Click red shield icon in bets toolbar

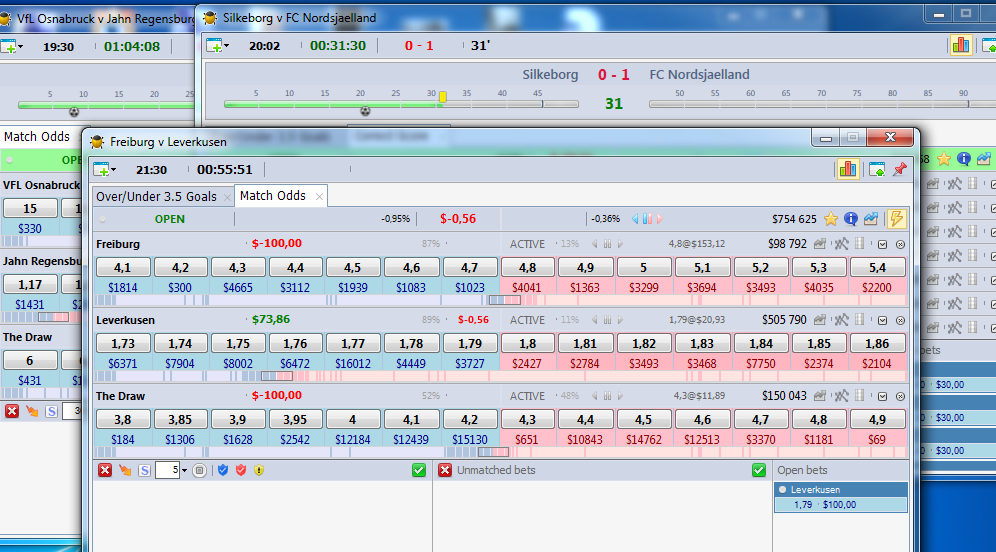coord(241,470)
